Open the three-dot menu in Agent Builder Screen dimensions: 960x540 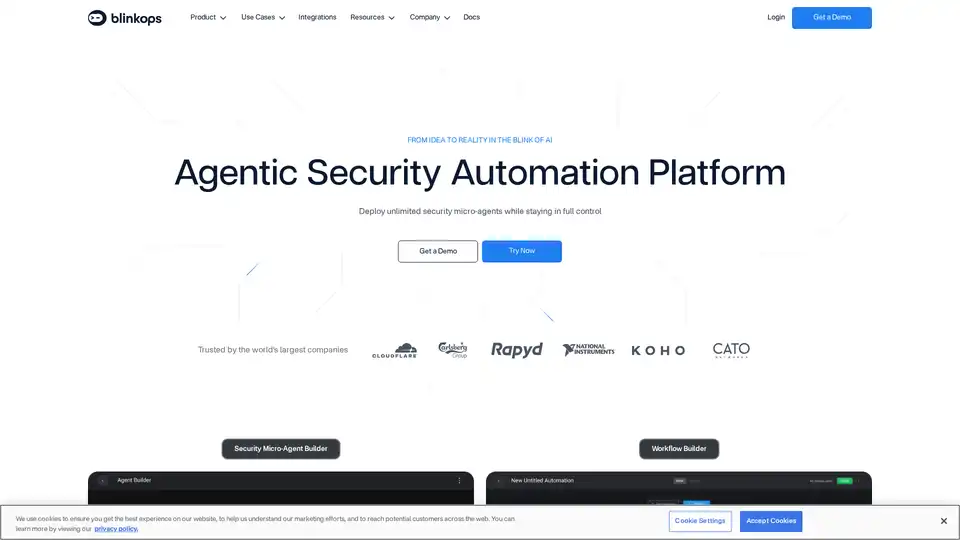tap(460, 480)
